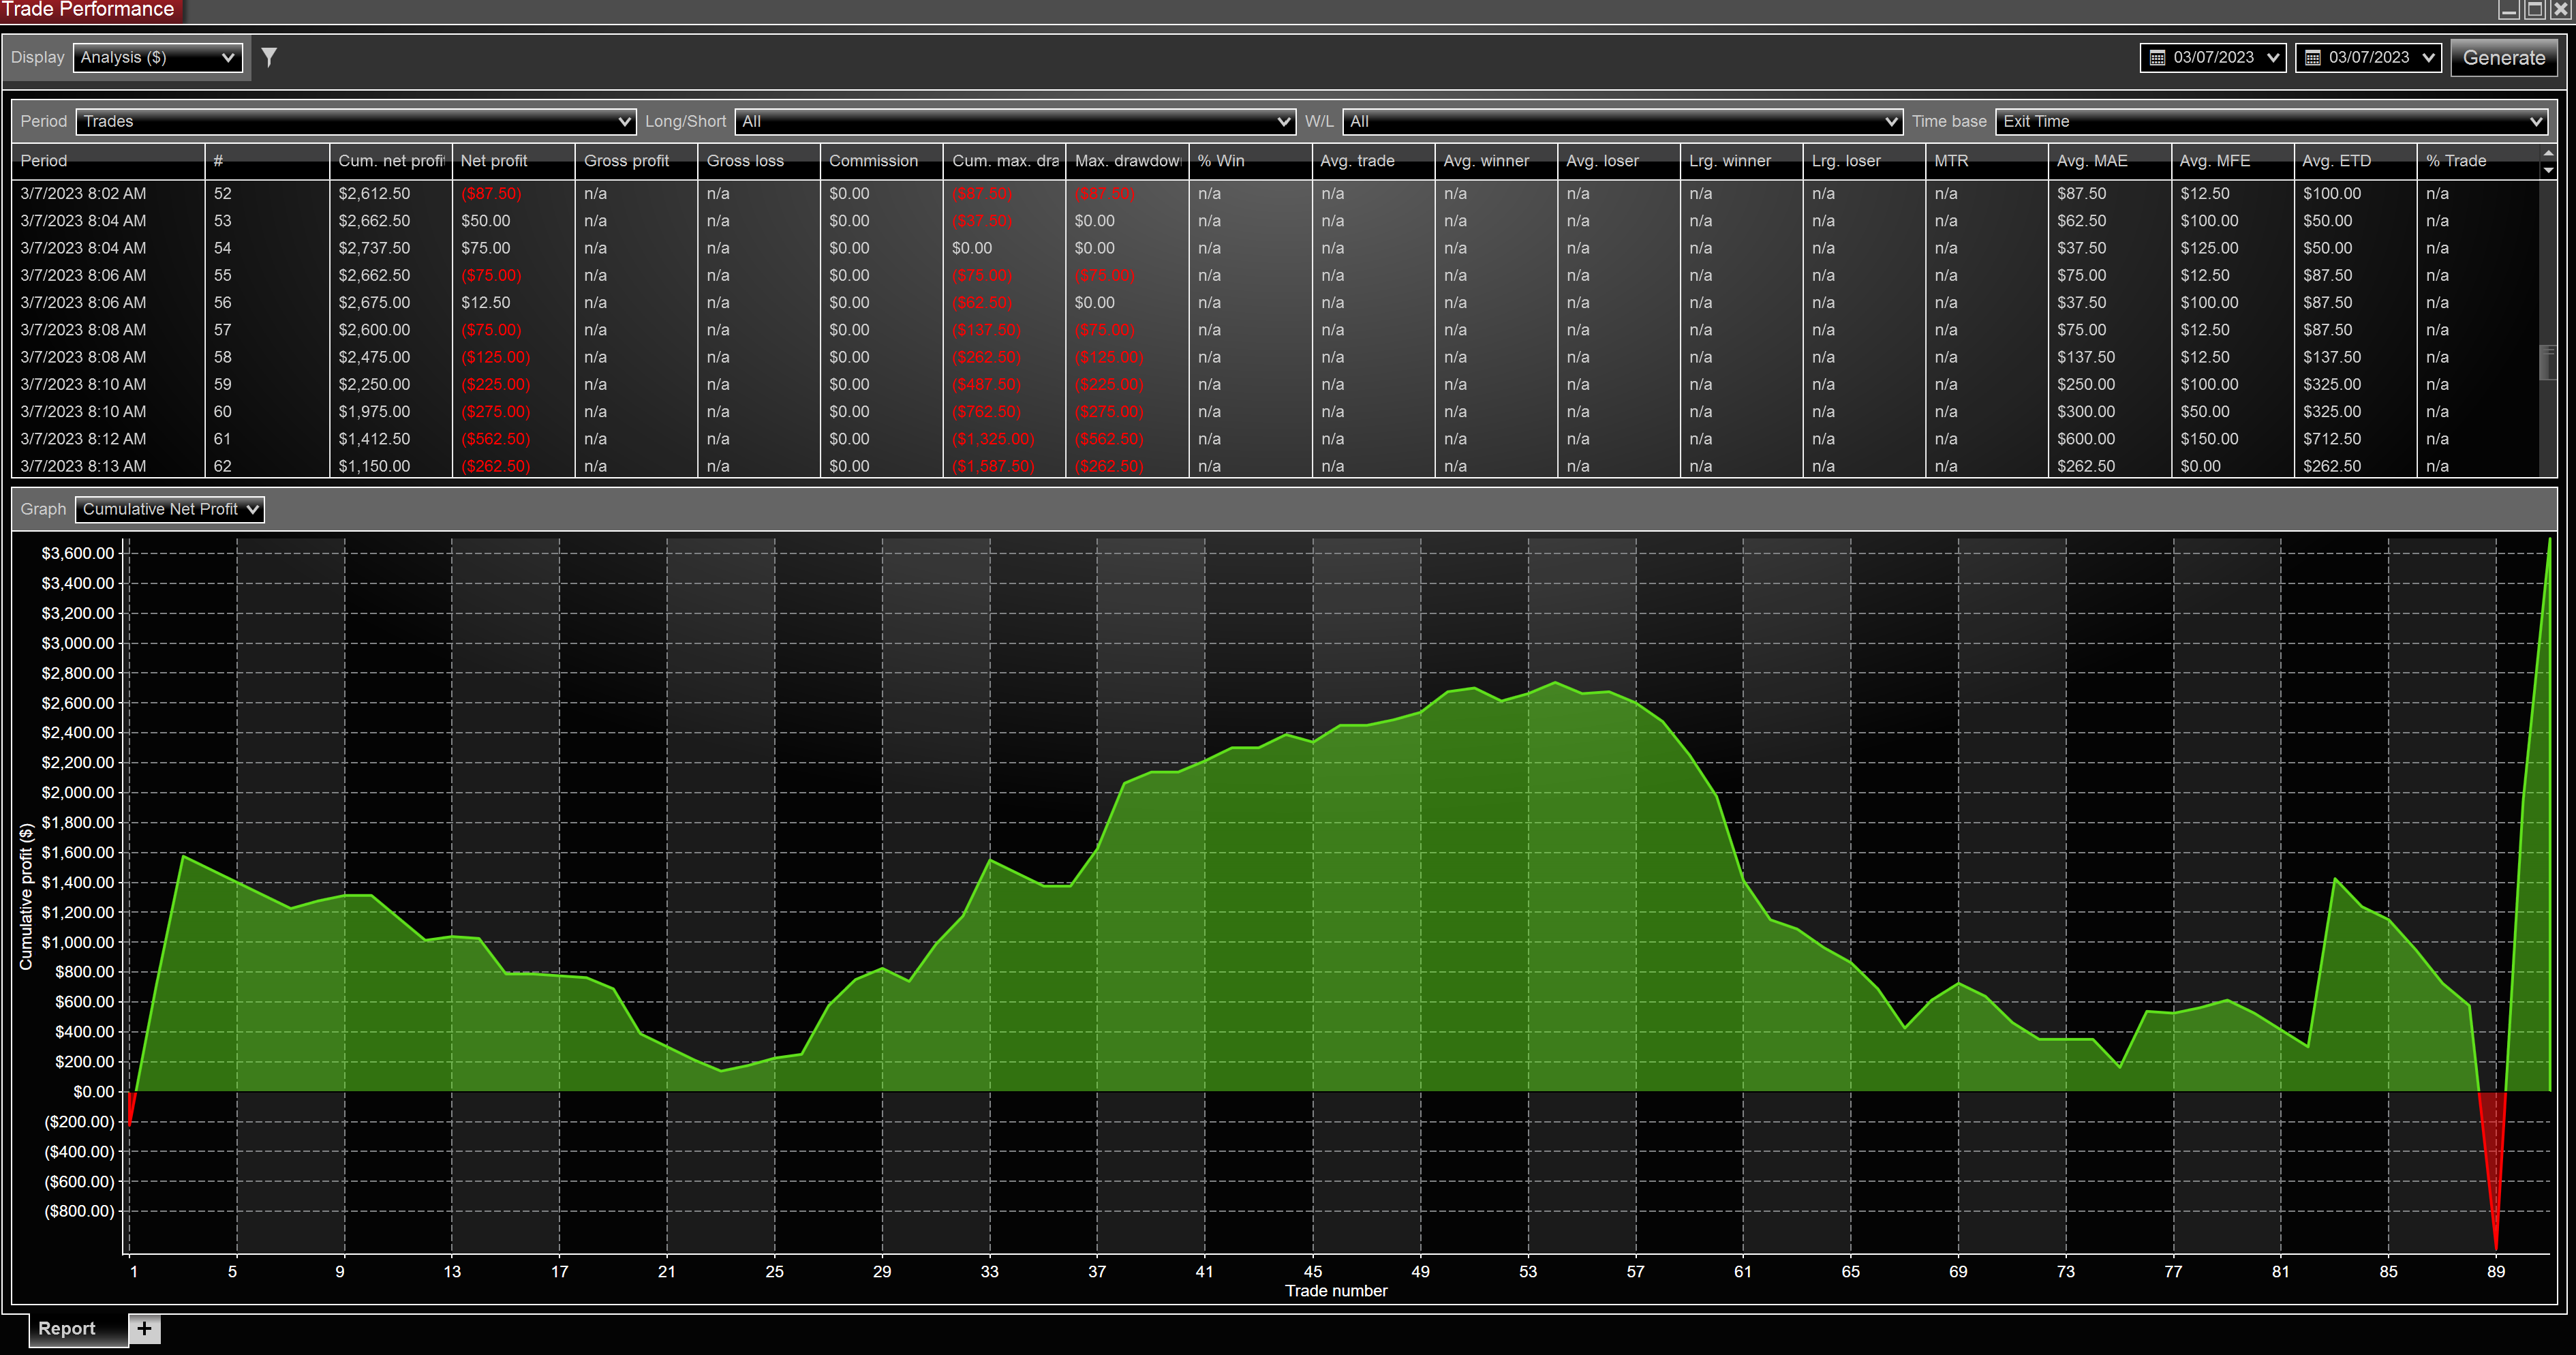Sort by the Net profit column header
Viewport: 2576px width, 1355px height.
[x=513, y=161]
